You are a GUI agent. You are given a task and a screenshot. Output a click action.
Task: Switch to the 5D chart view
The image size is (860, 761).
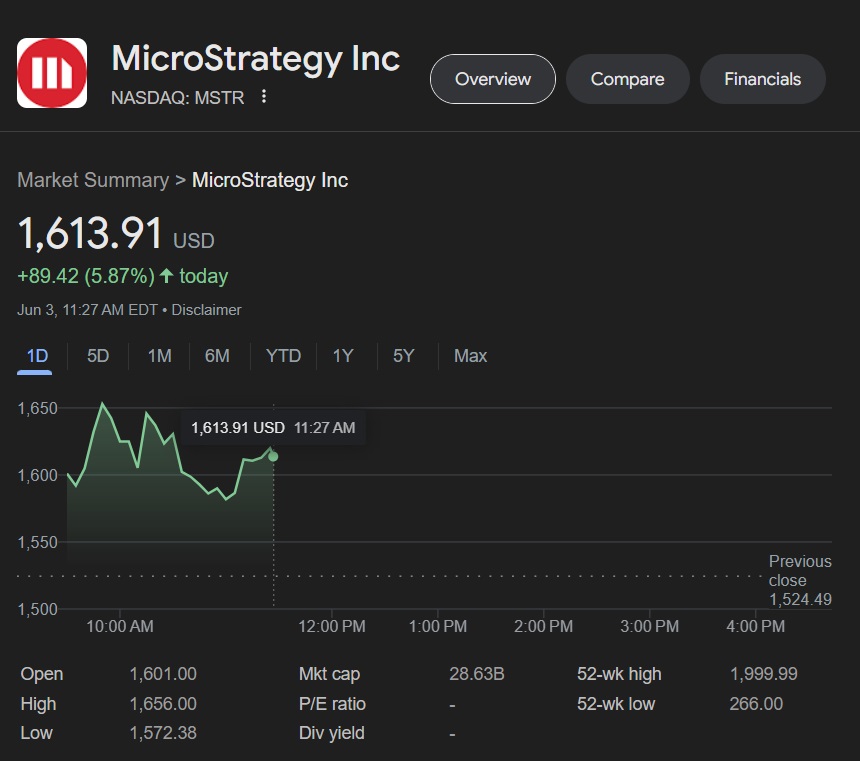click(97, 356)
